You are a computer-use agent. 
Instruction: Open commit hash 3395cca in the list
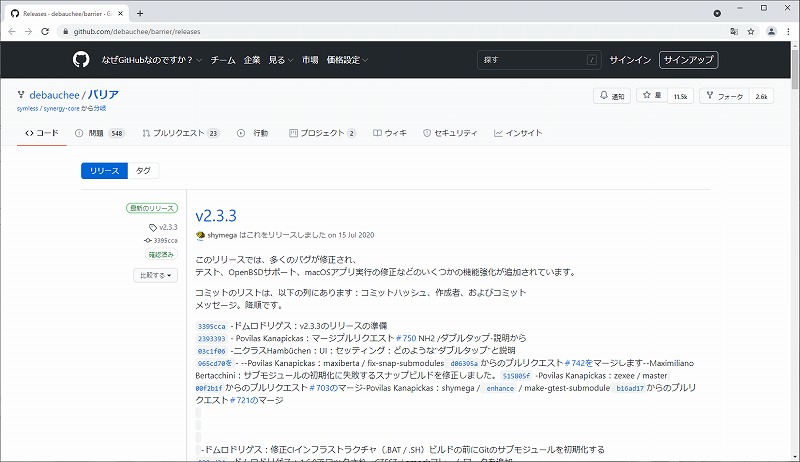pos(211,326)
